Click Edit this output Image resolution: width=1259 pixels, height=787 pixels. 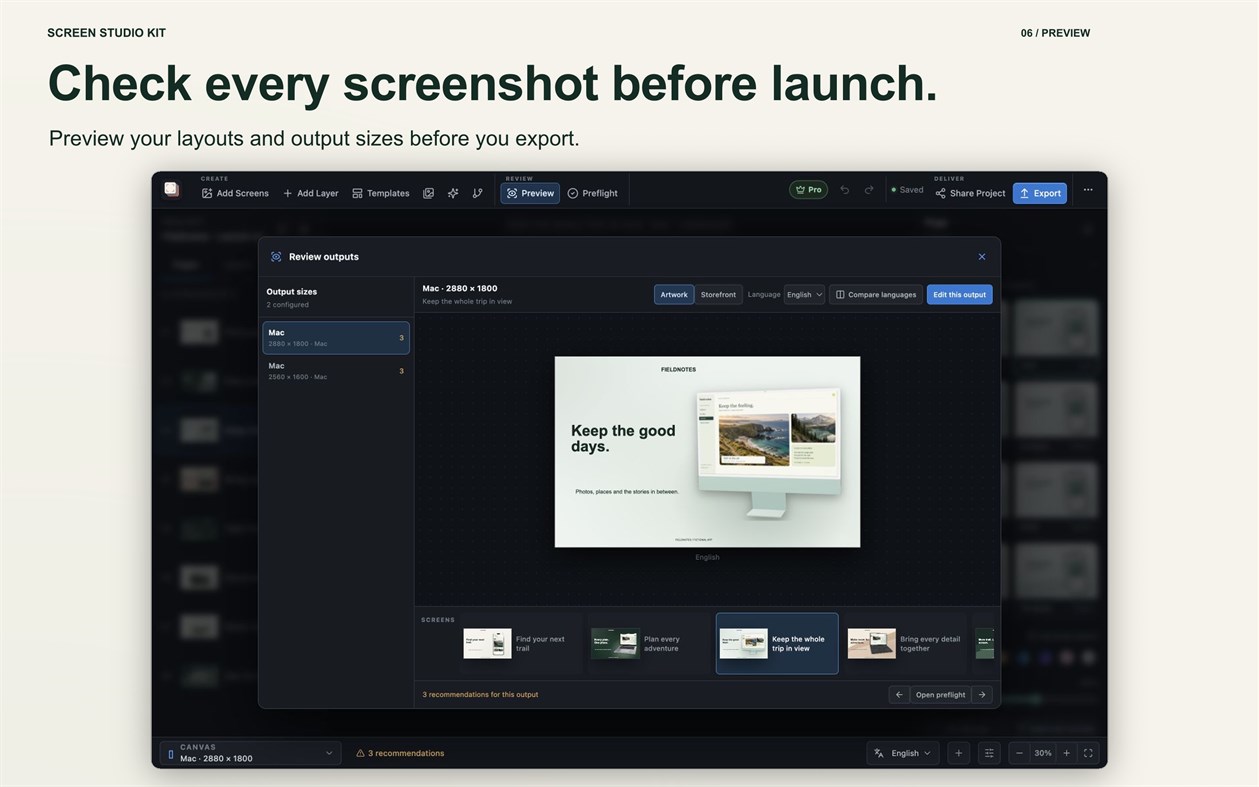point(960,294)
